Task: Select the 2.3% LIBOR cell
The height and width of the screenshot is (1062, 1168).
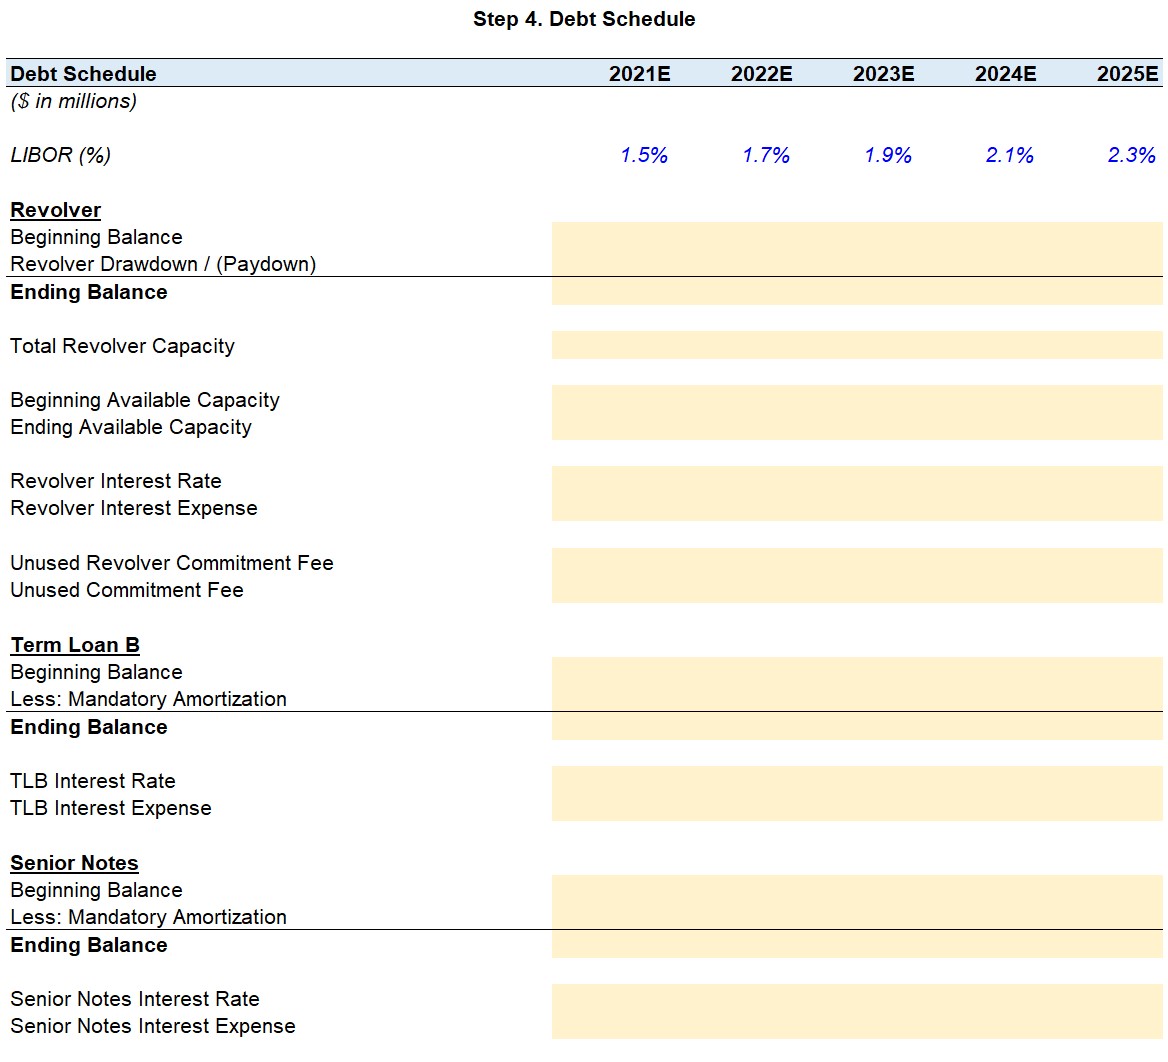Action: click(x=1131, y=155)
